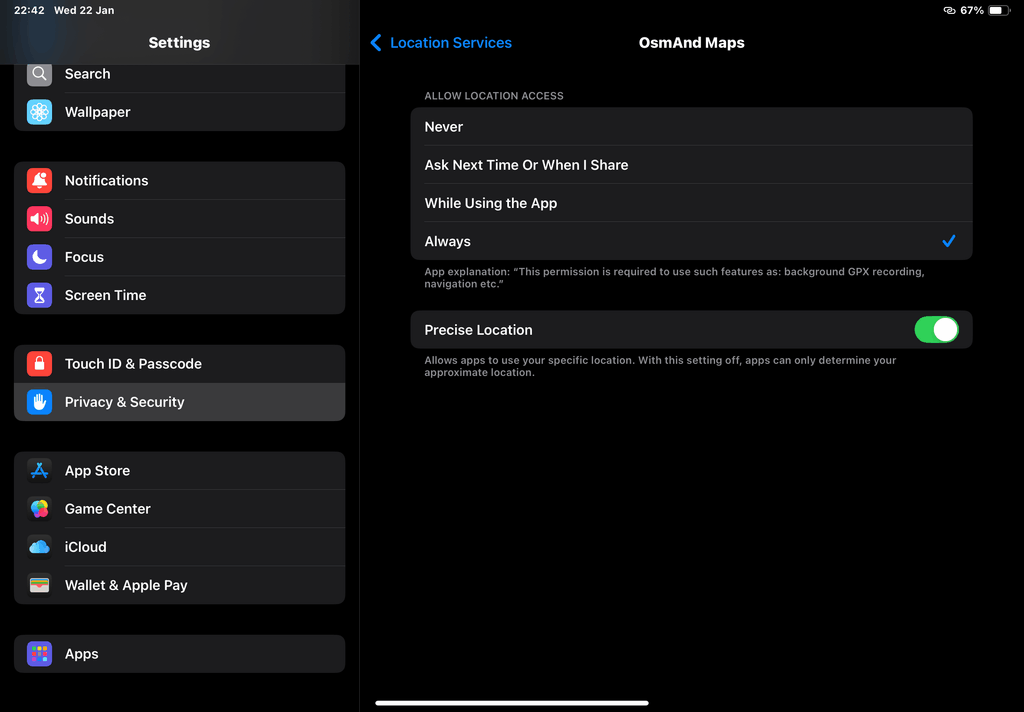Tap the blue checkmark beside Always
The height and width of the screenshot is (712, 1024).
pos(949,241)
